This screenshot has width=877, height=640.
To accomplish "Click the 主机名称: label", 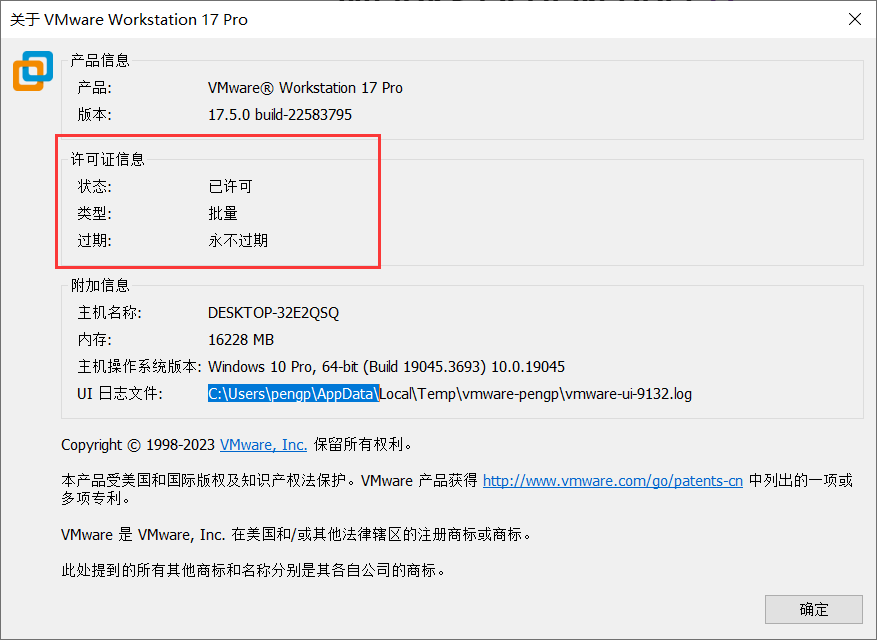I will pyautogui.click(x=110, y=313).
